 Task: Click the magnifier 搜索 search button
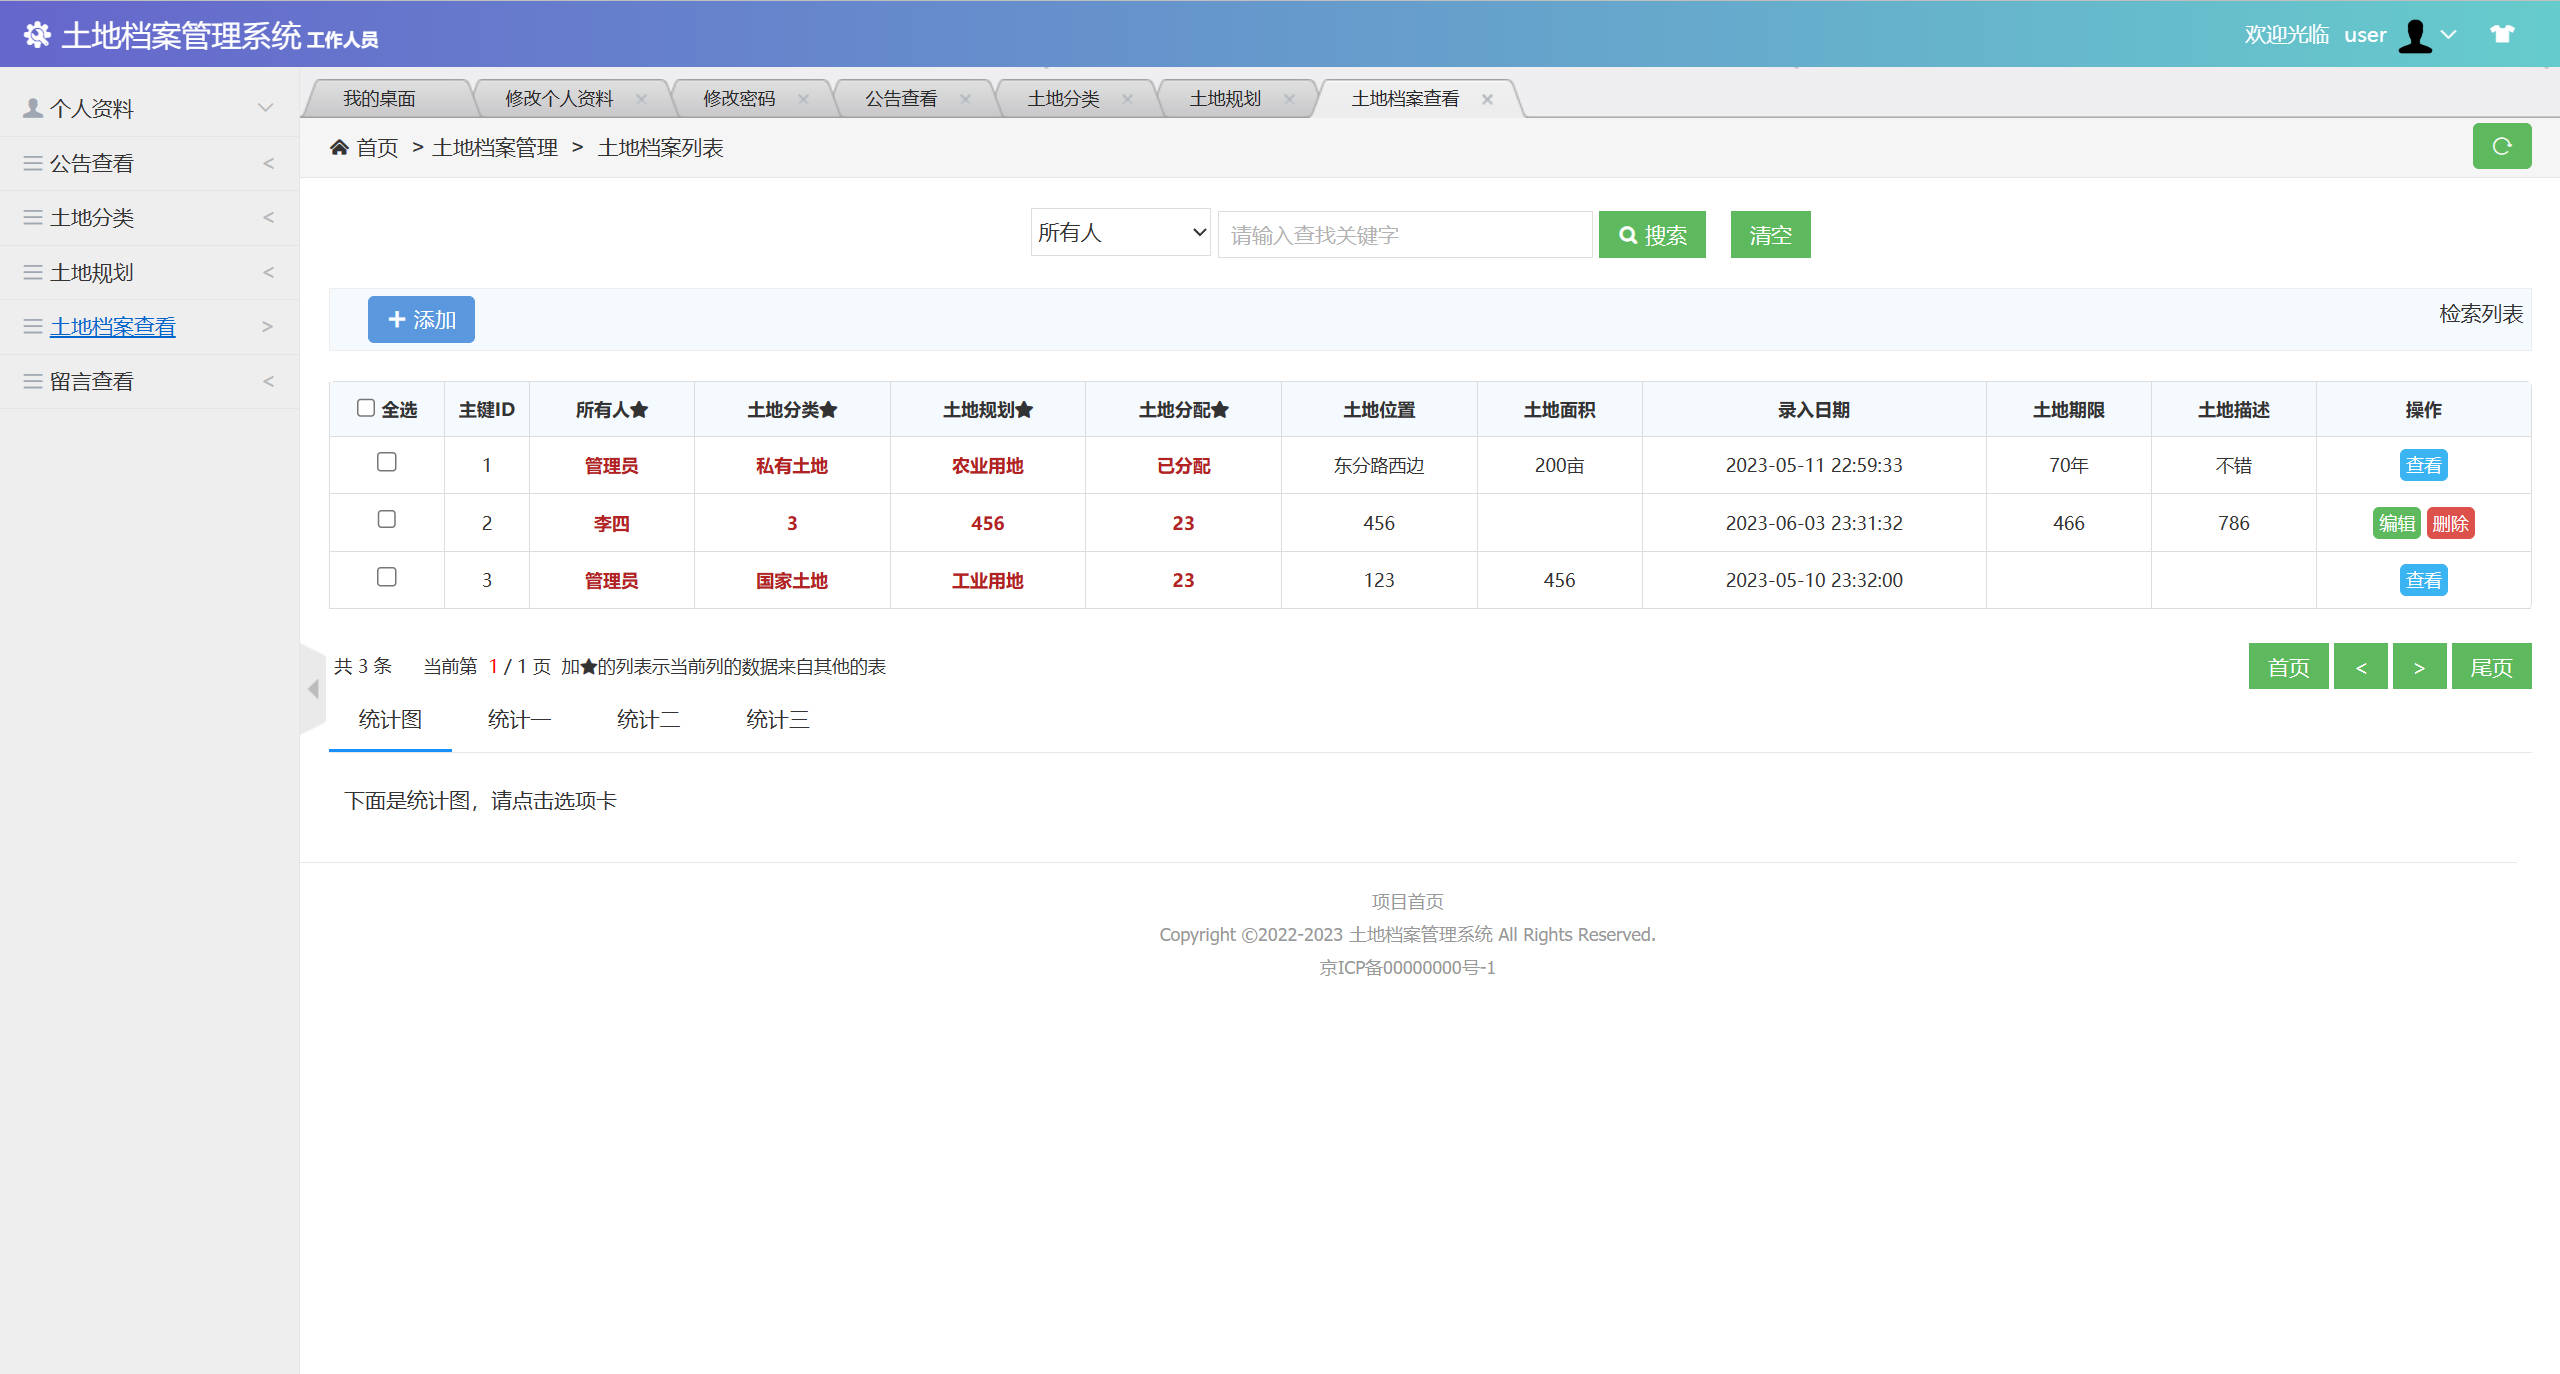[1652, 234]
